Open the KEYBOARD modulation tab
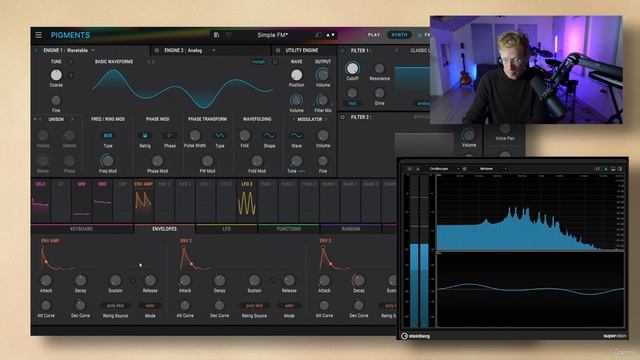The width and height of the screenshot is (640, 360). pyautogui.click(x=82, y=229)
